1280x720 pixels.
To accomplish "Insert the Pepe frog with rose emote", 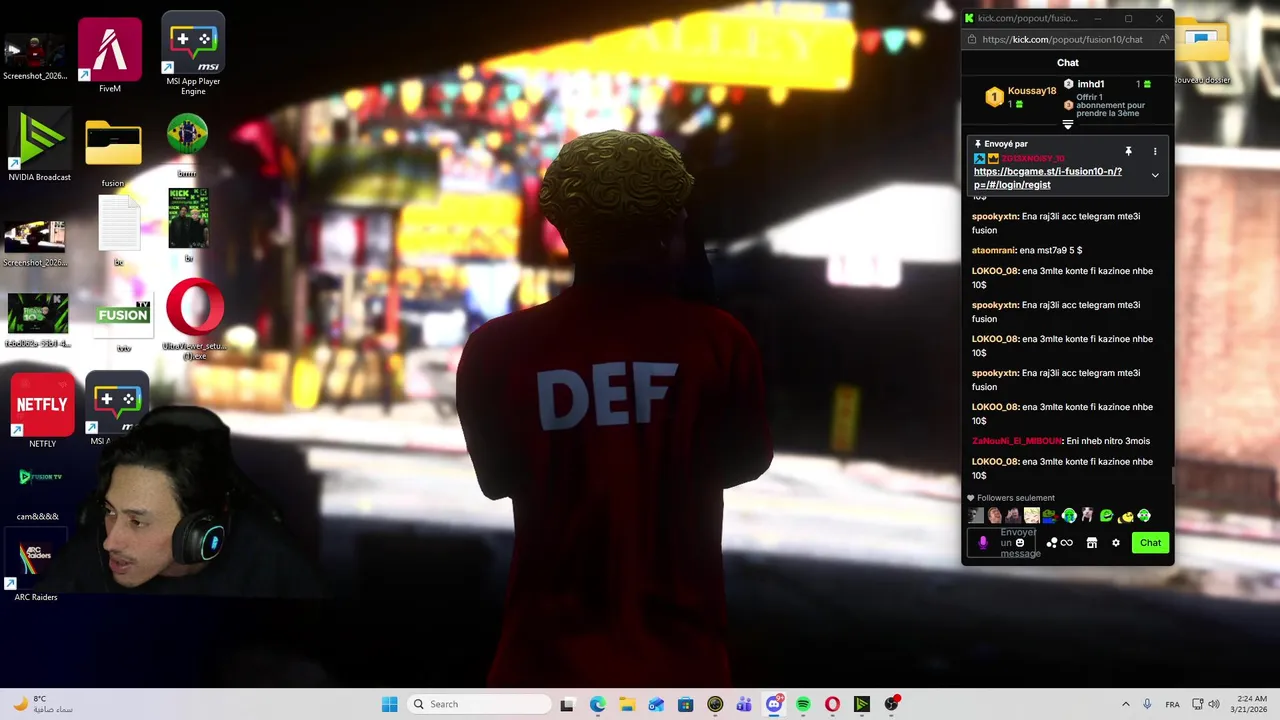I will tap(1050, 516).
